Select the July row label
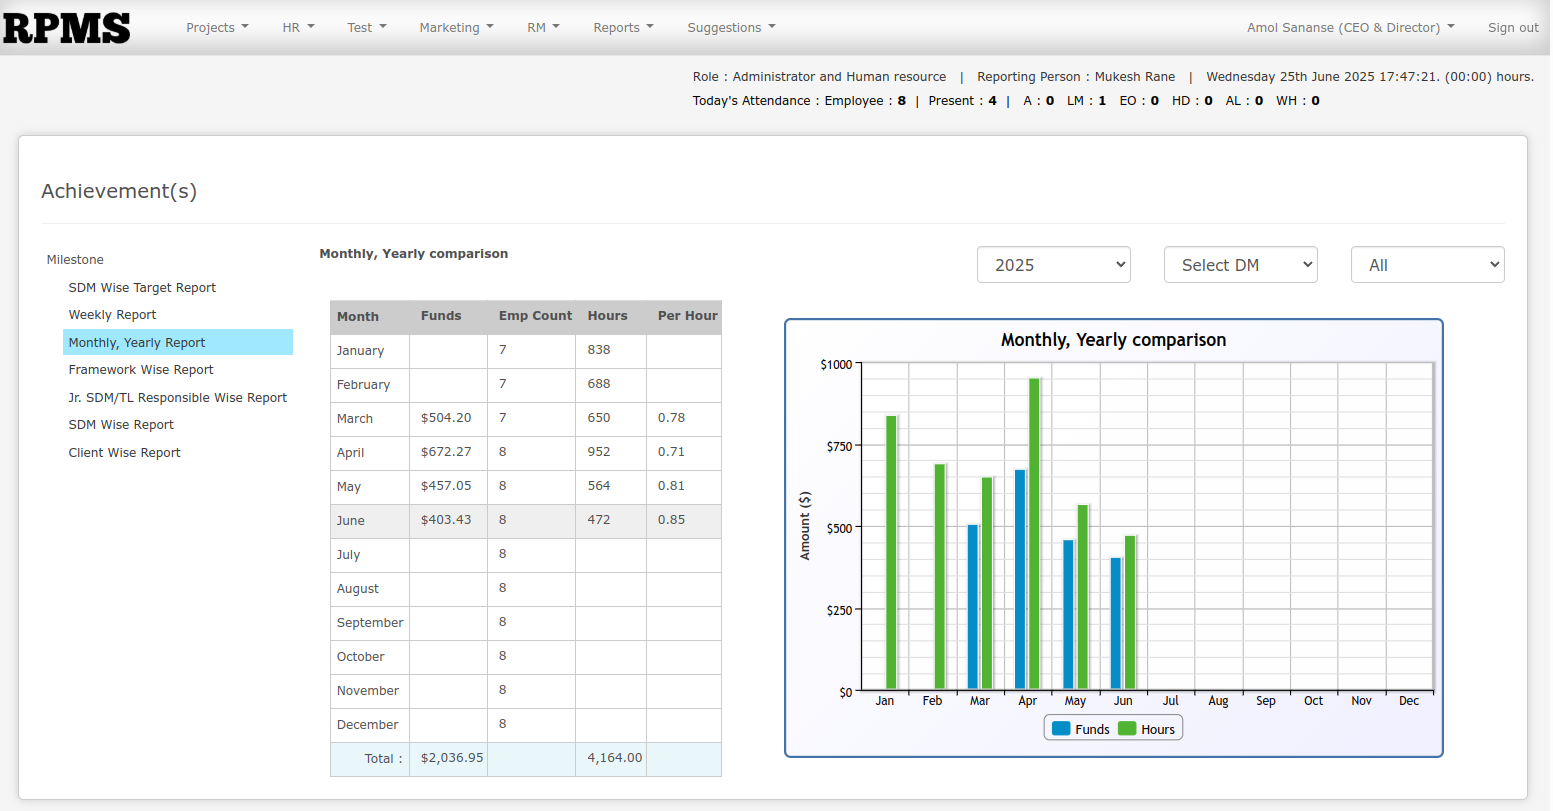The height and width of the screenshot is (811, 1553). point(348,555)
